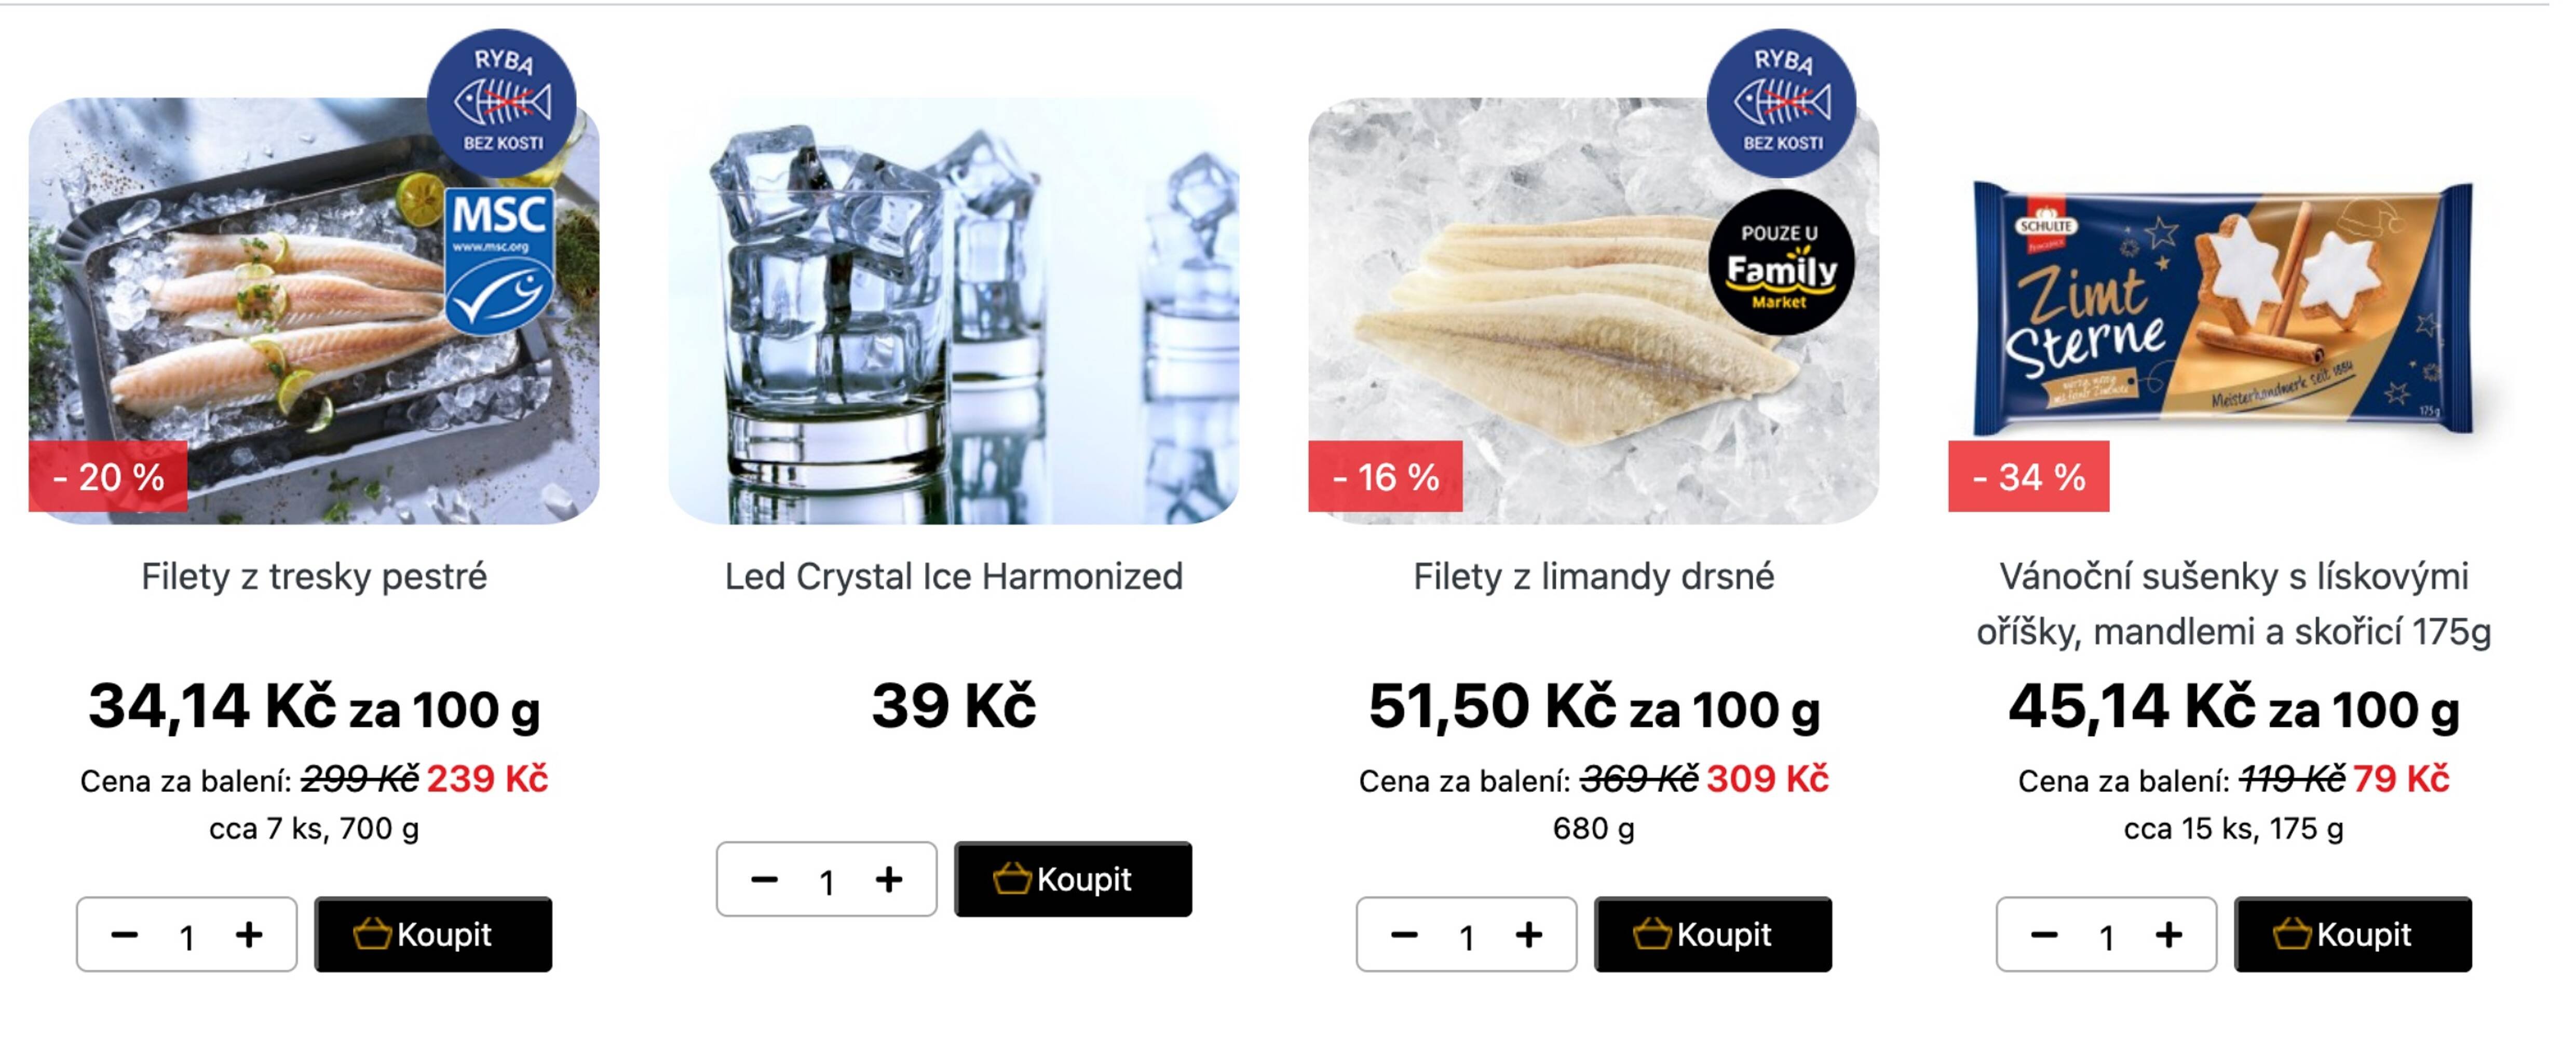
Task: Increase quantity of Filety z limandy drsné
Action: [x=1529, y=935]
